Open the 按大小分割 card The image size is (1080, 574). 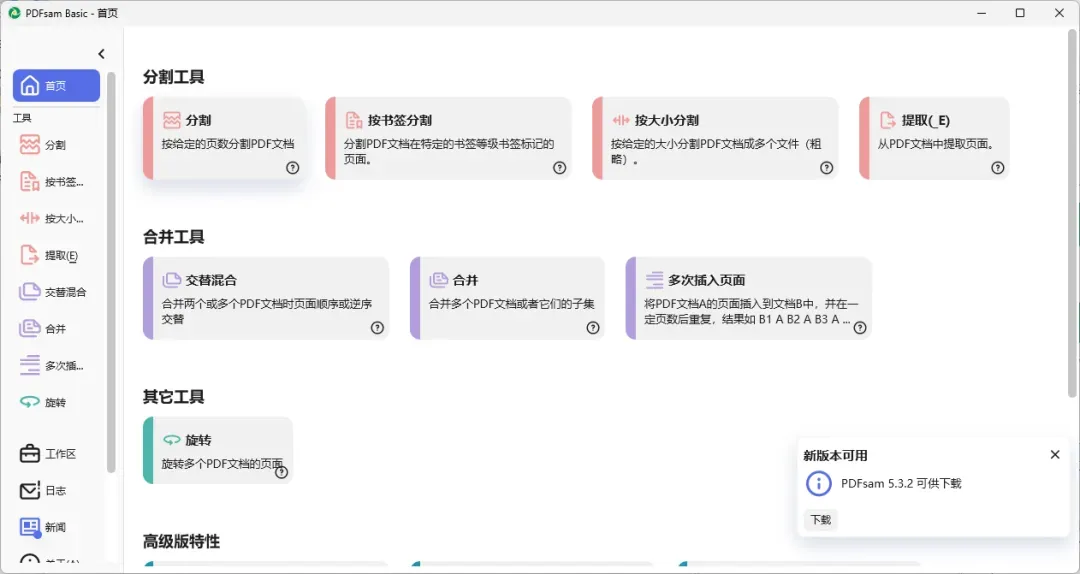pos(715,139)
